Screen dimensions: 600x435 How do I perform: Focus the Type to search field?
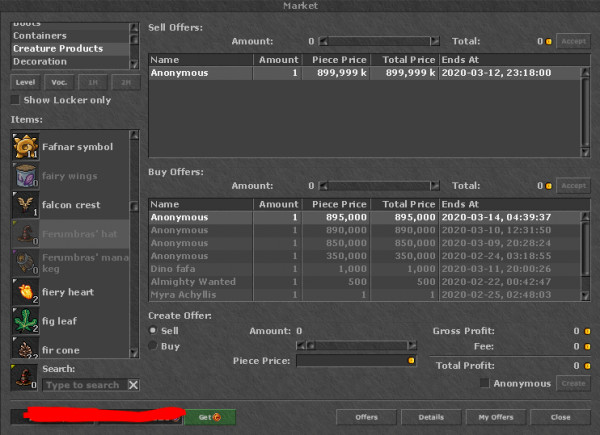tap(85, 385)
